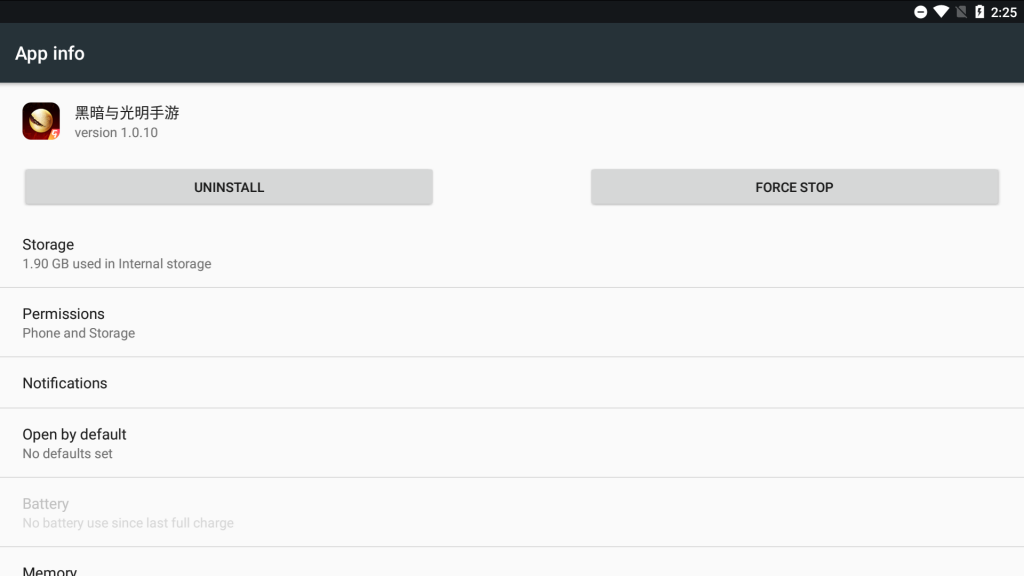The image size is (1024, 576).
Task: Tap the No defaults set text
Action: point(68,453)
